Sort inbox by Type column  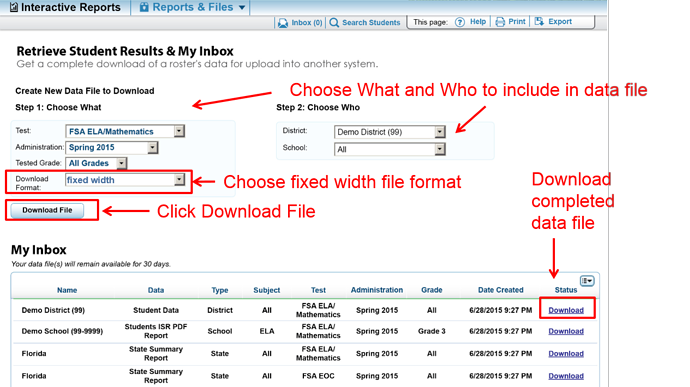coord(220,290)
